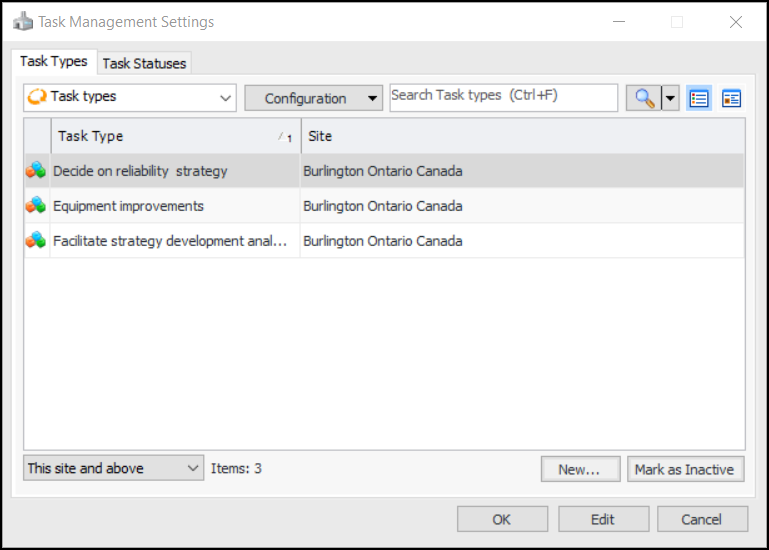Switch to card/details view icon

point(731,98)
